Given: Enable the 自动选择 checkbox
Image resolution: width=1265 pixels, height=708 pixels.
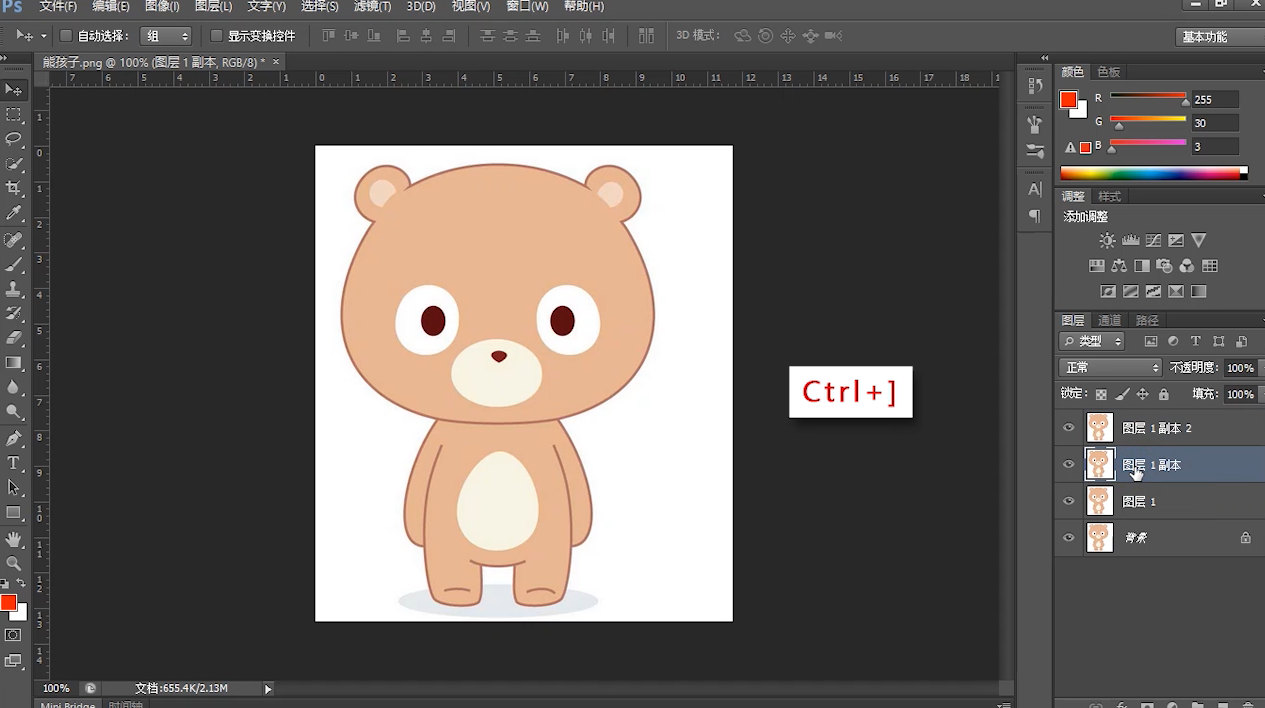Looking at the screenshot, I should 66,36.
